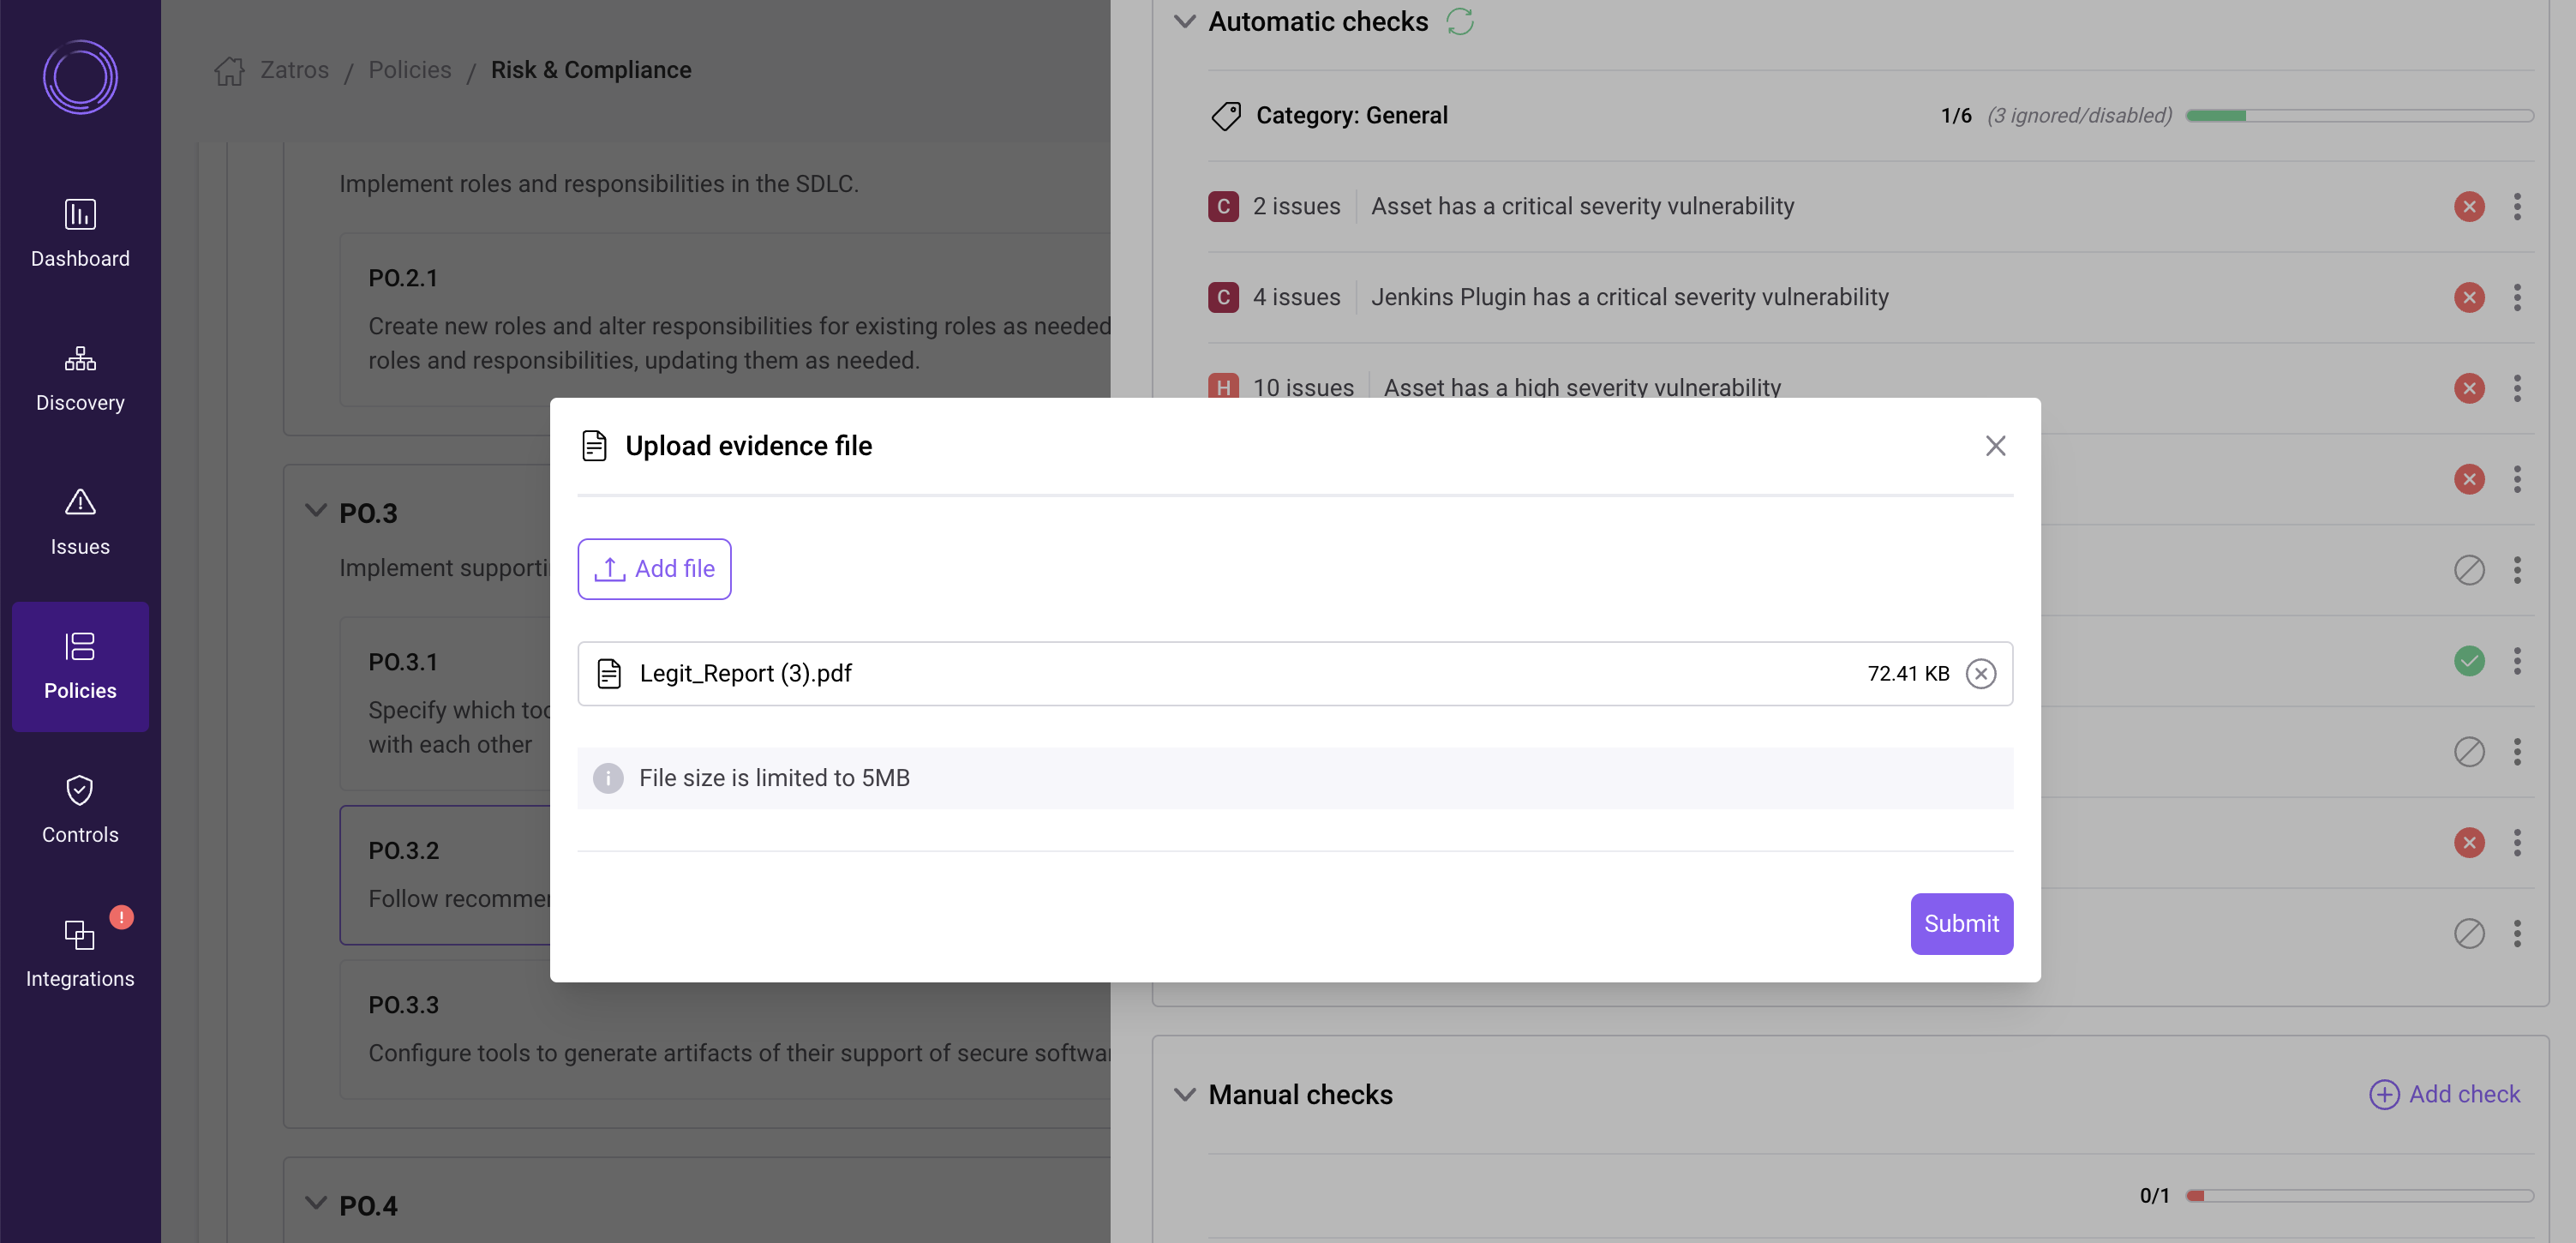This screenshot has height=1243, width=2576.
Task: Open Integrations with the notification badge
Action: click(x=80, y=952)
